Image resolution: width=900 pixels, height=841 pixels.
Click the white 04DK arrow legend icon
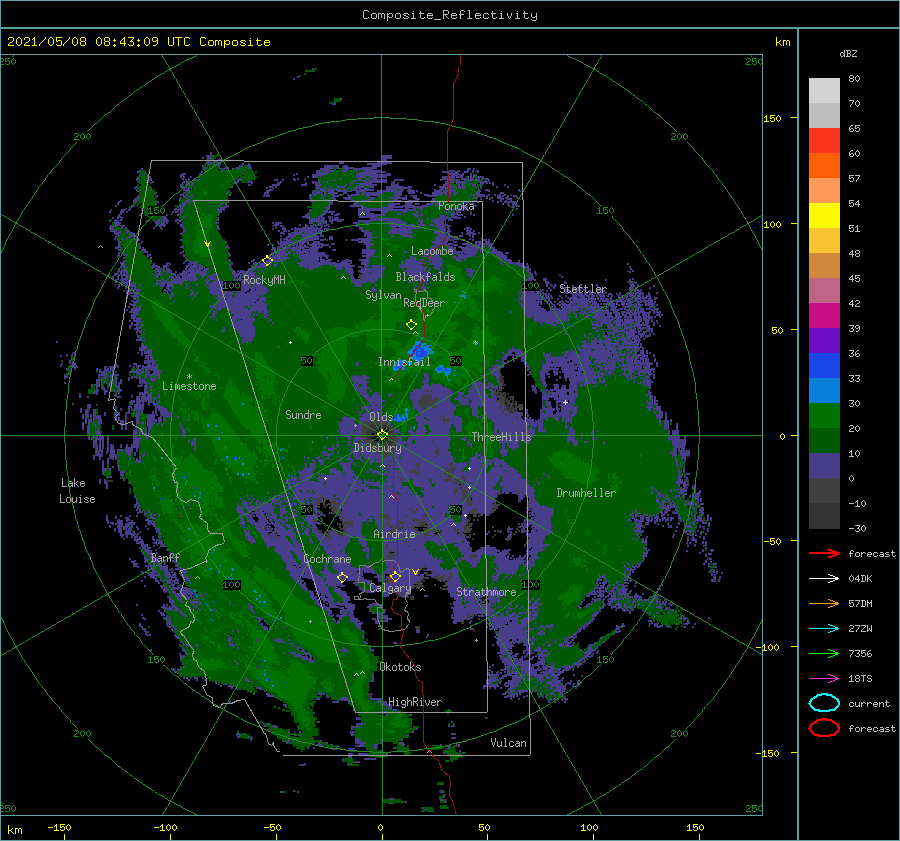[x=824, y=578]
